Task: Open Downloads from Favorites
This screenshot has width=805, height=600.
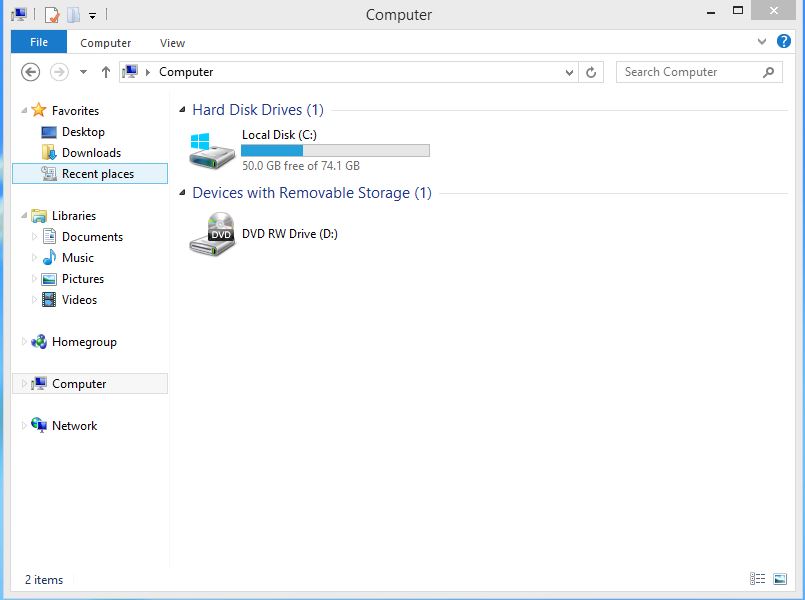Action: pos(91,153)
